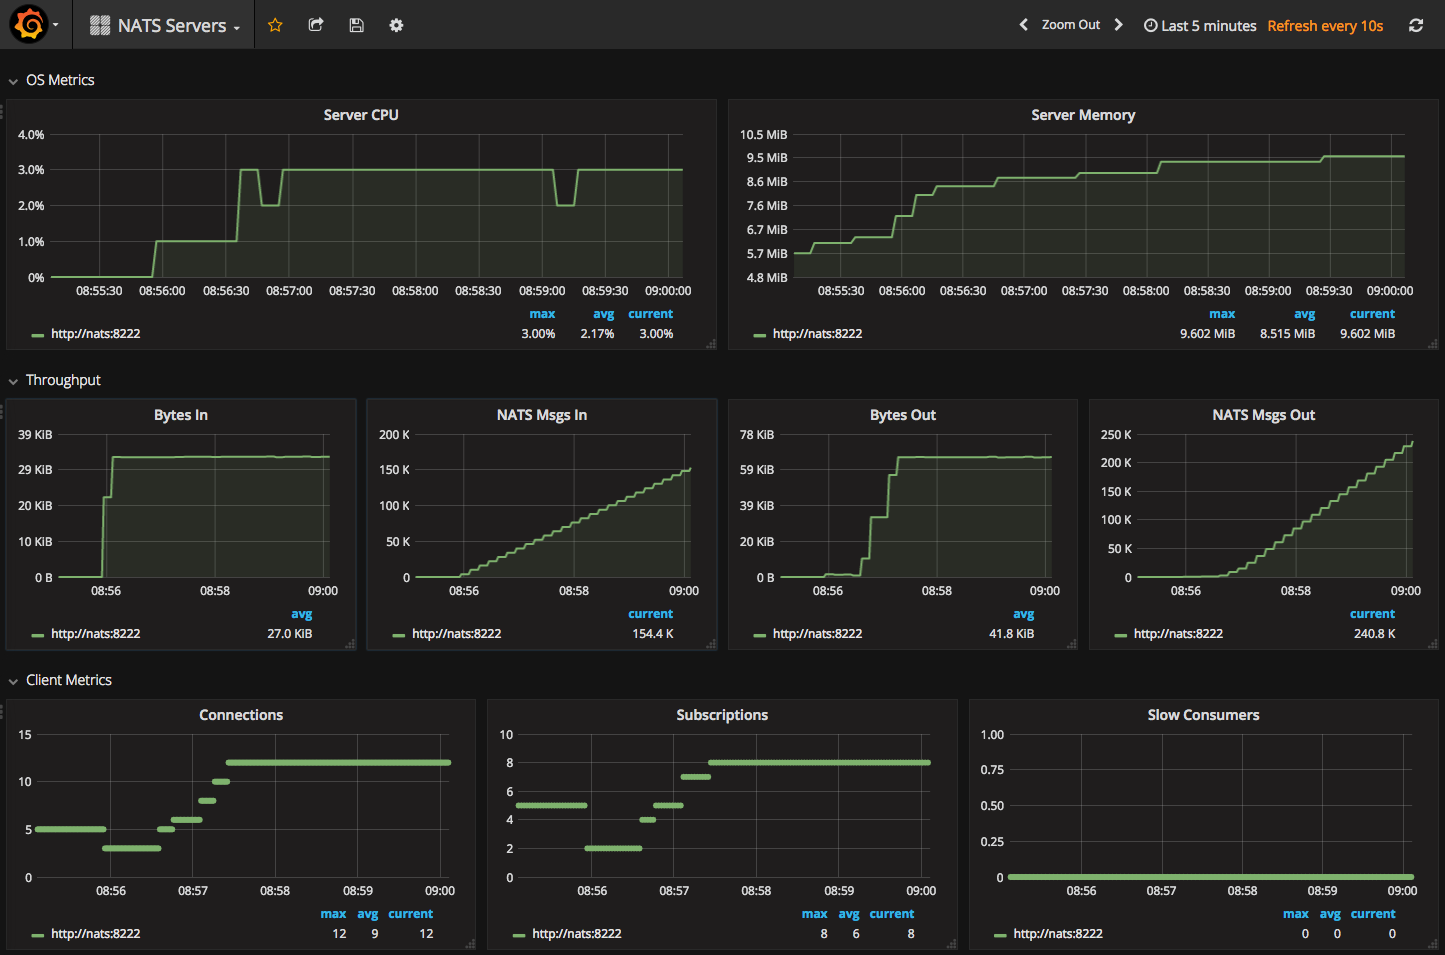The width and height of the screenshot is (1445, 955).
Task: Grab Slow Consumers panel resize handle
Action: tap(1433, 944)
